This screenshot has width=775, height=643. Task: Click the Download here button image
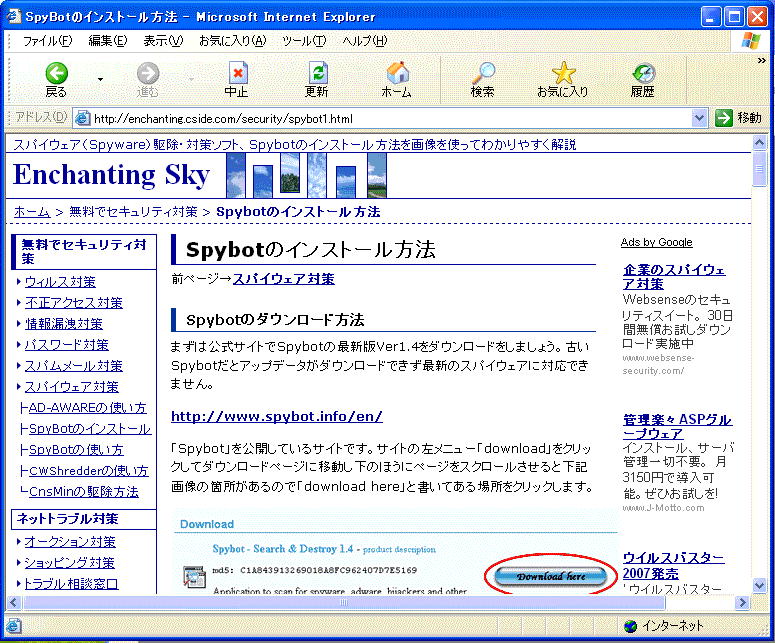[x=551, y=576]
